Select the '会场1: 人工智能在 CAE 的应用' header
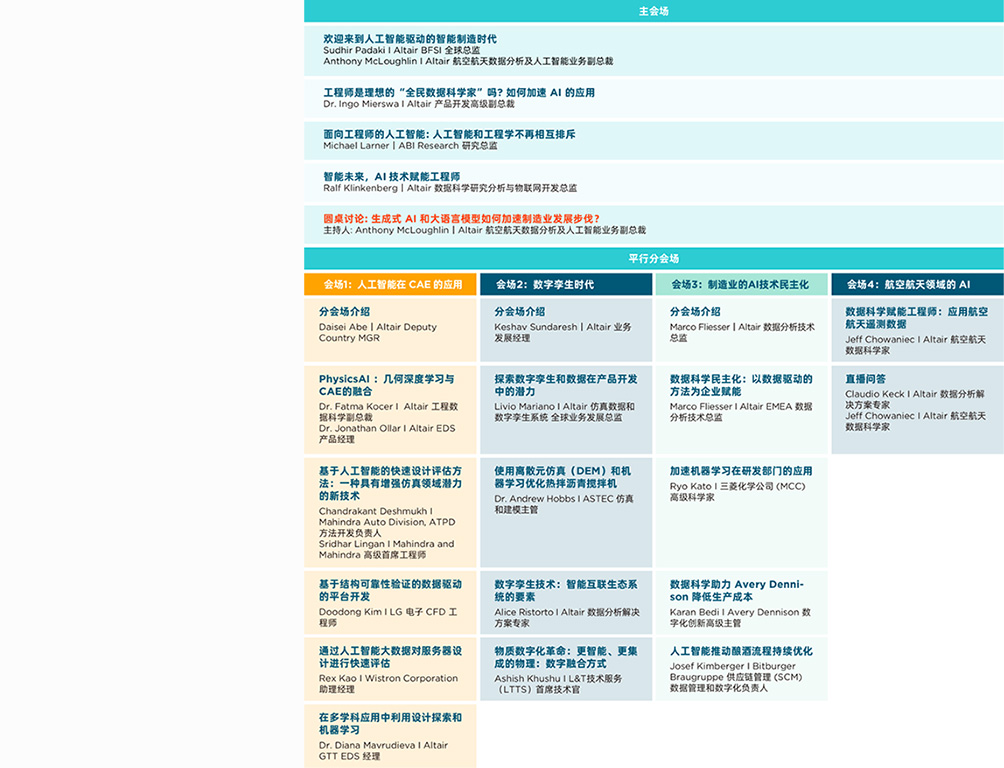 tap(391, 284)
